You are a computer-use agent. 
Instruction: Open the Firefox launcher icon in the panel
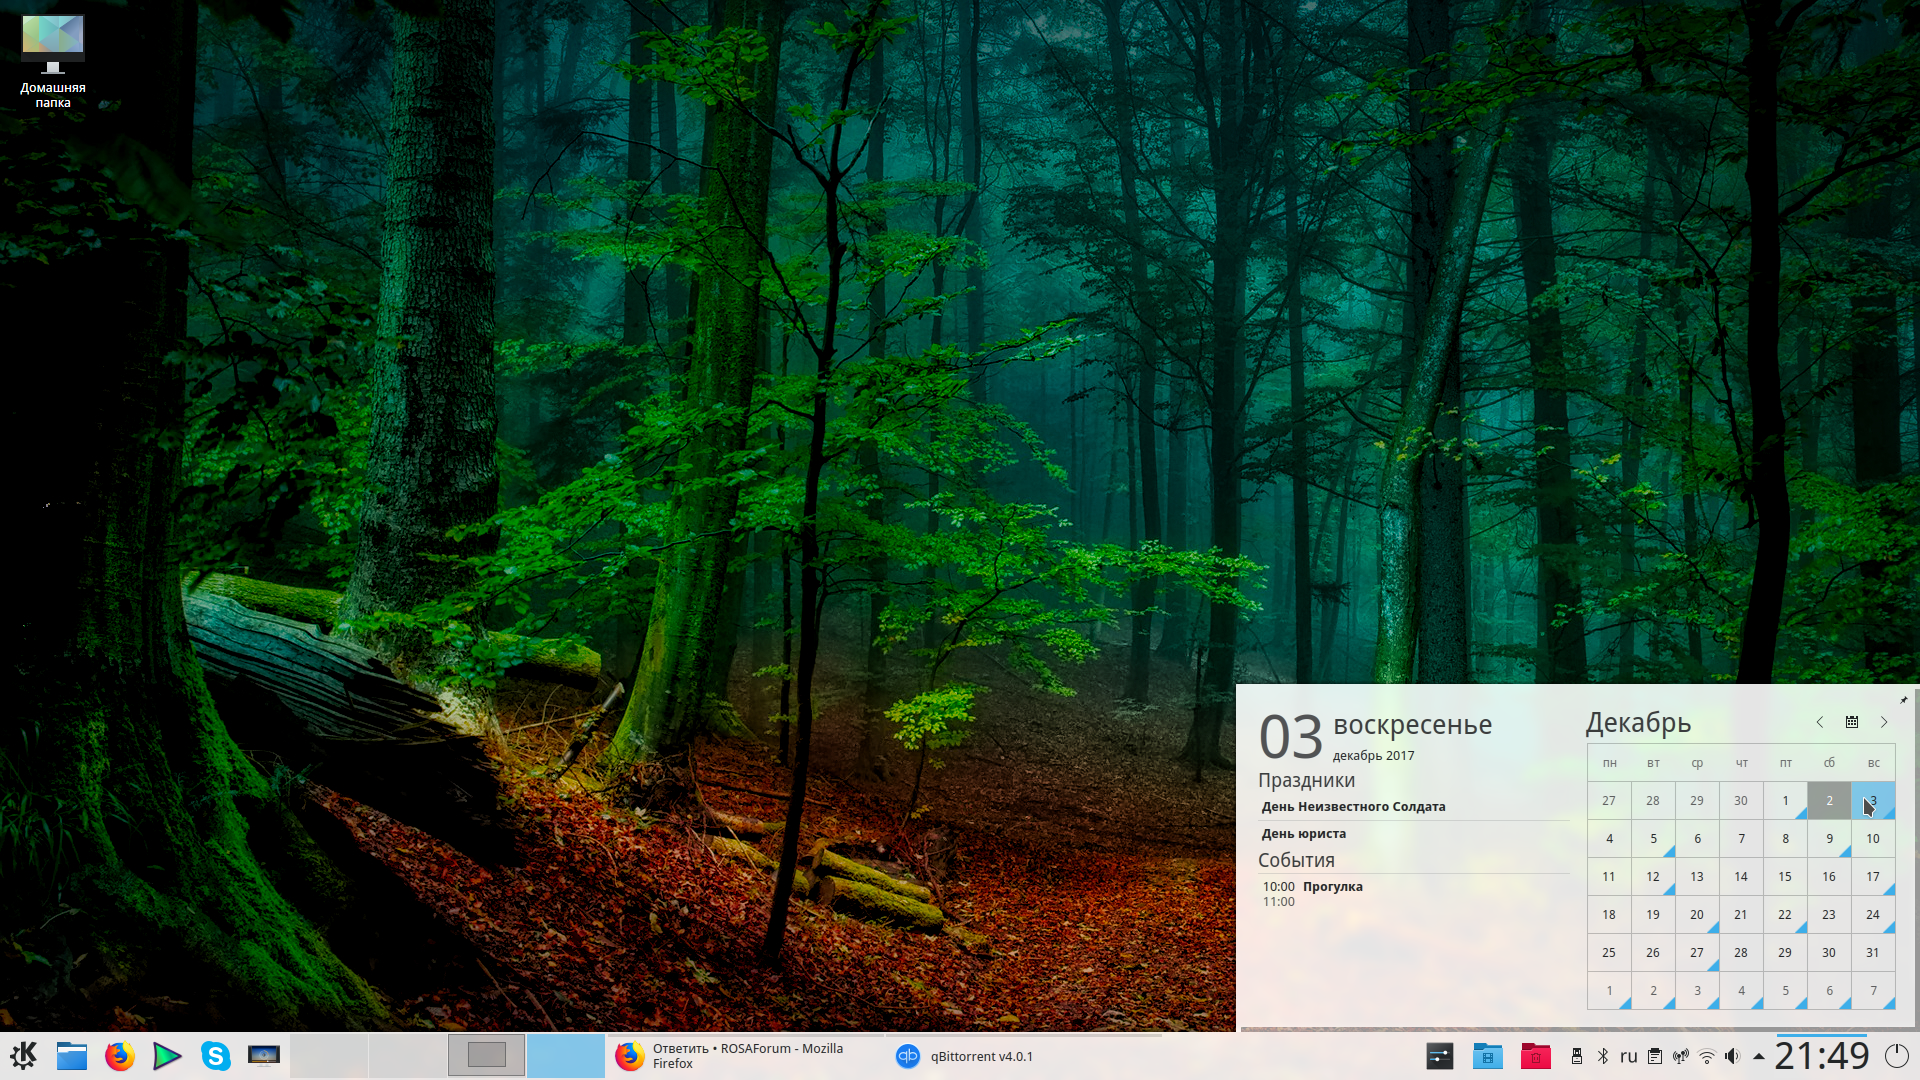[x=120, y=1055]
